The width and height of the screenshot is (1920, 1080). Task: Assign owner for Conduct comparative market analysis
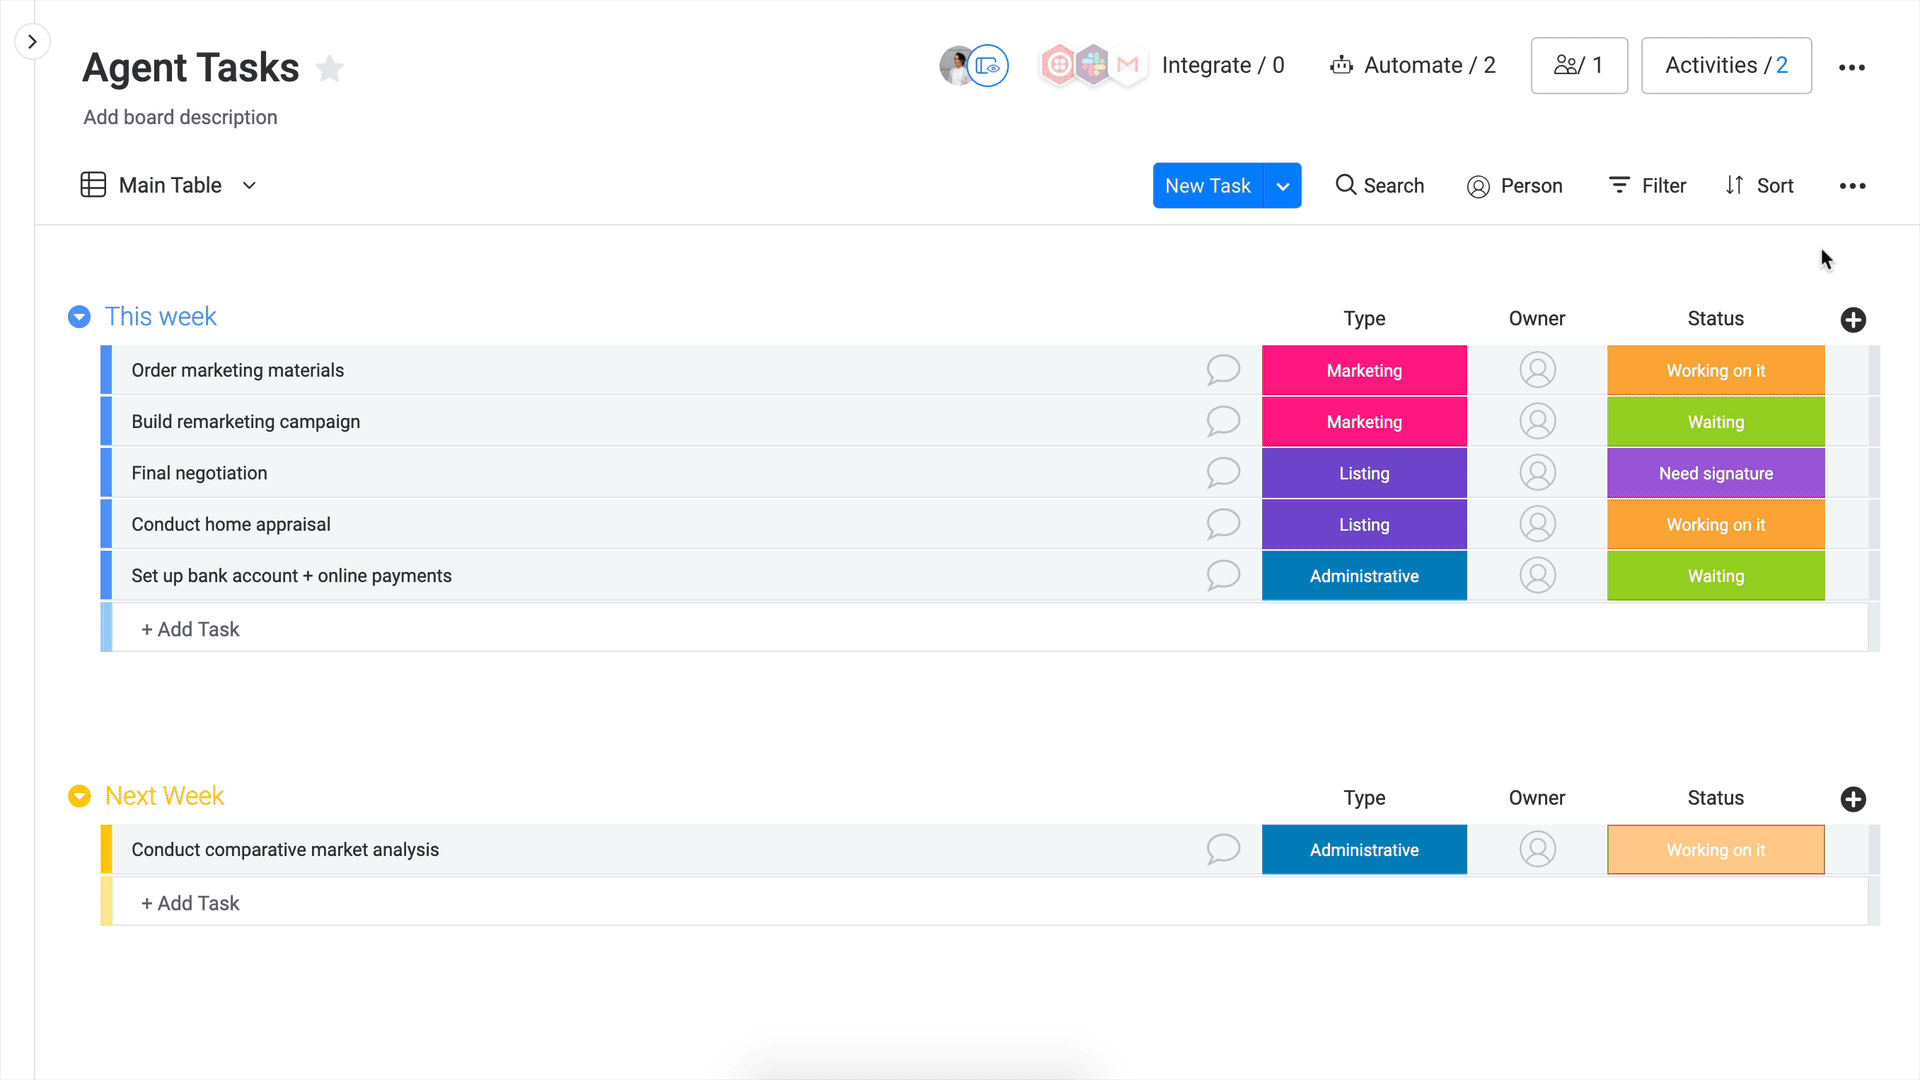pyautogui.click(x=1537, y=850)
